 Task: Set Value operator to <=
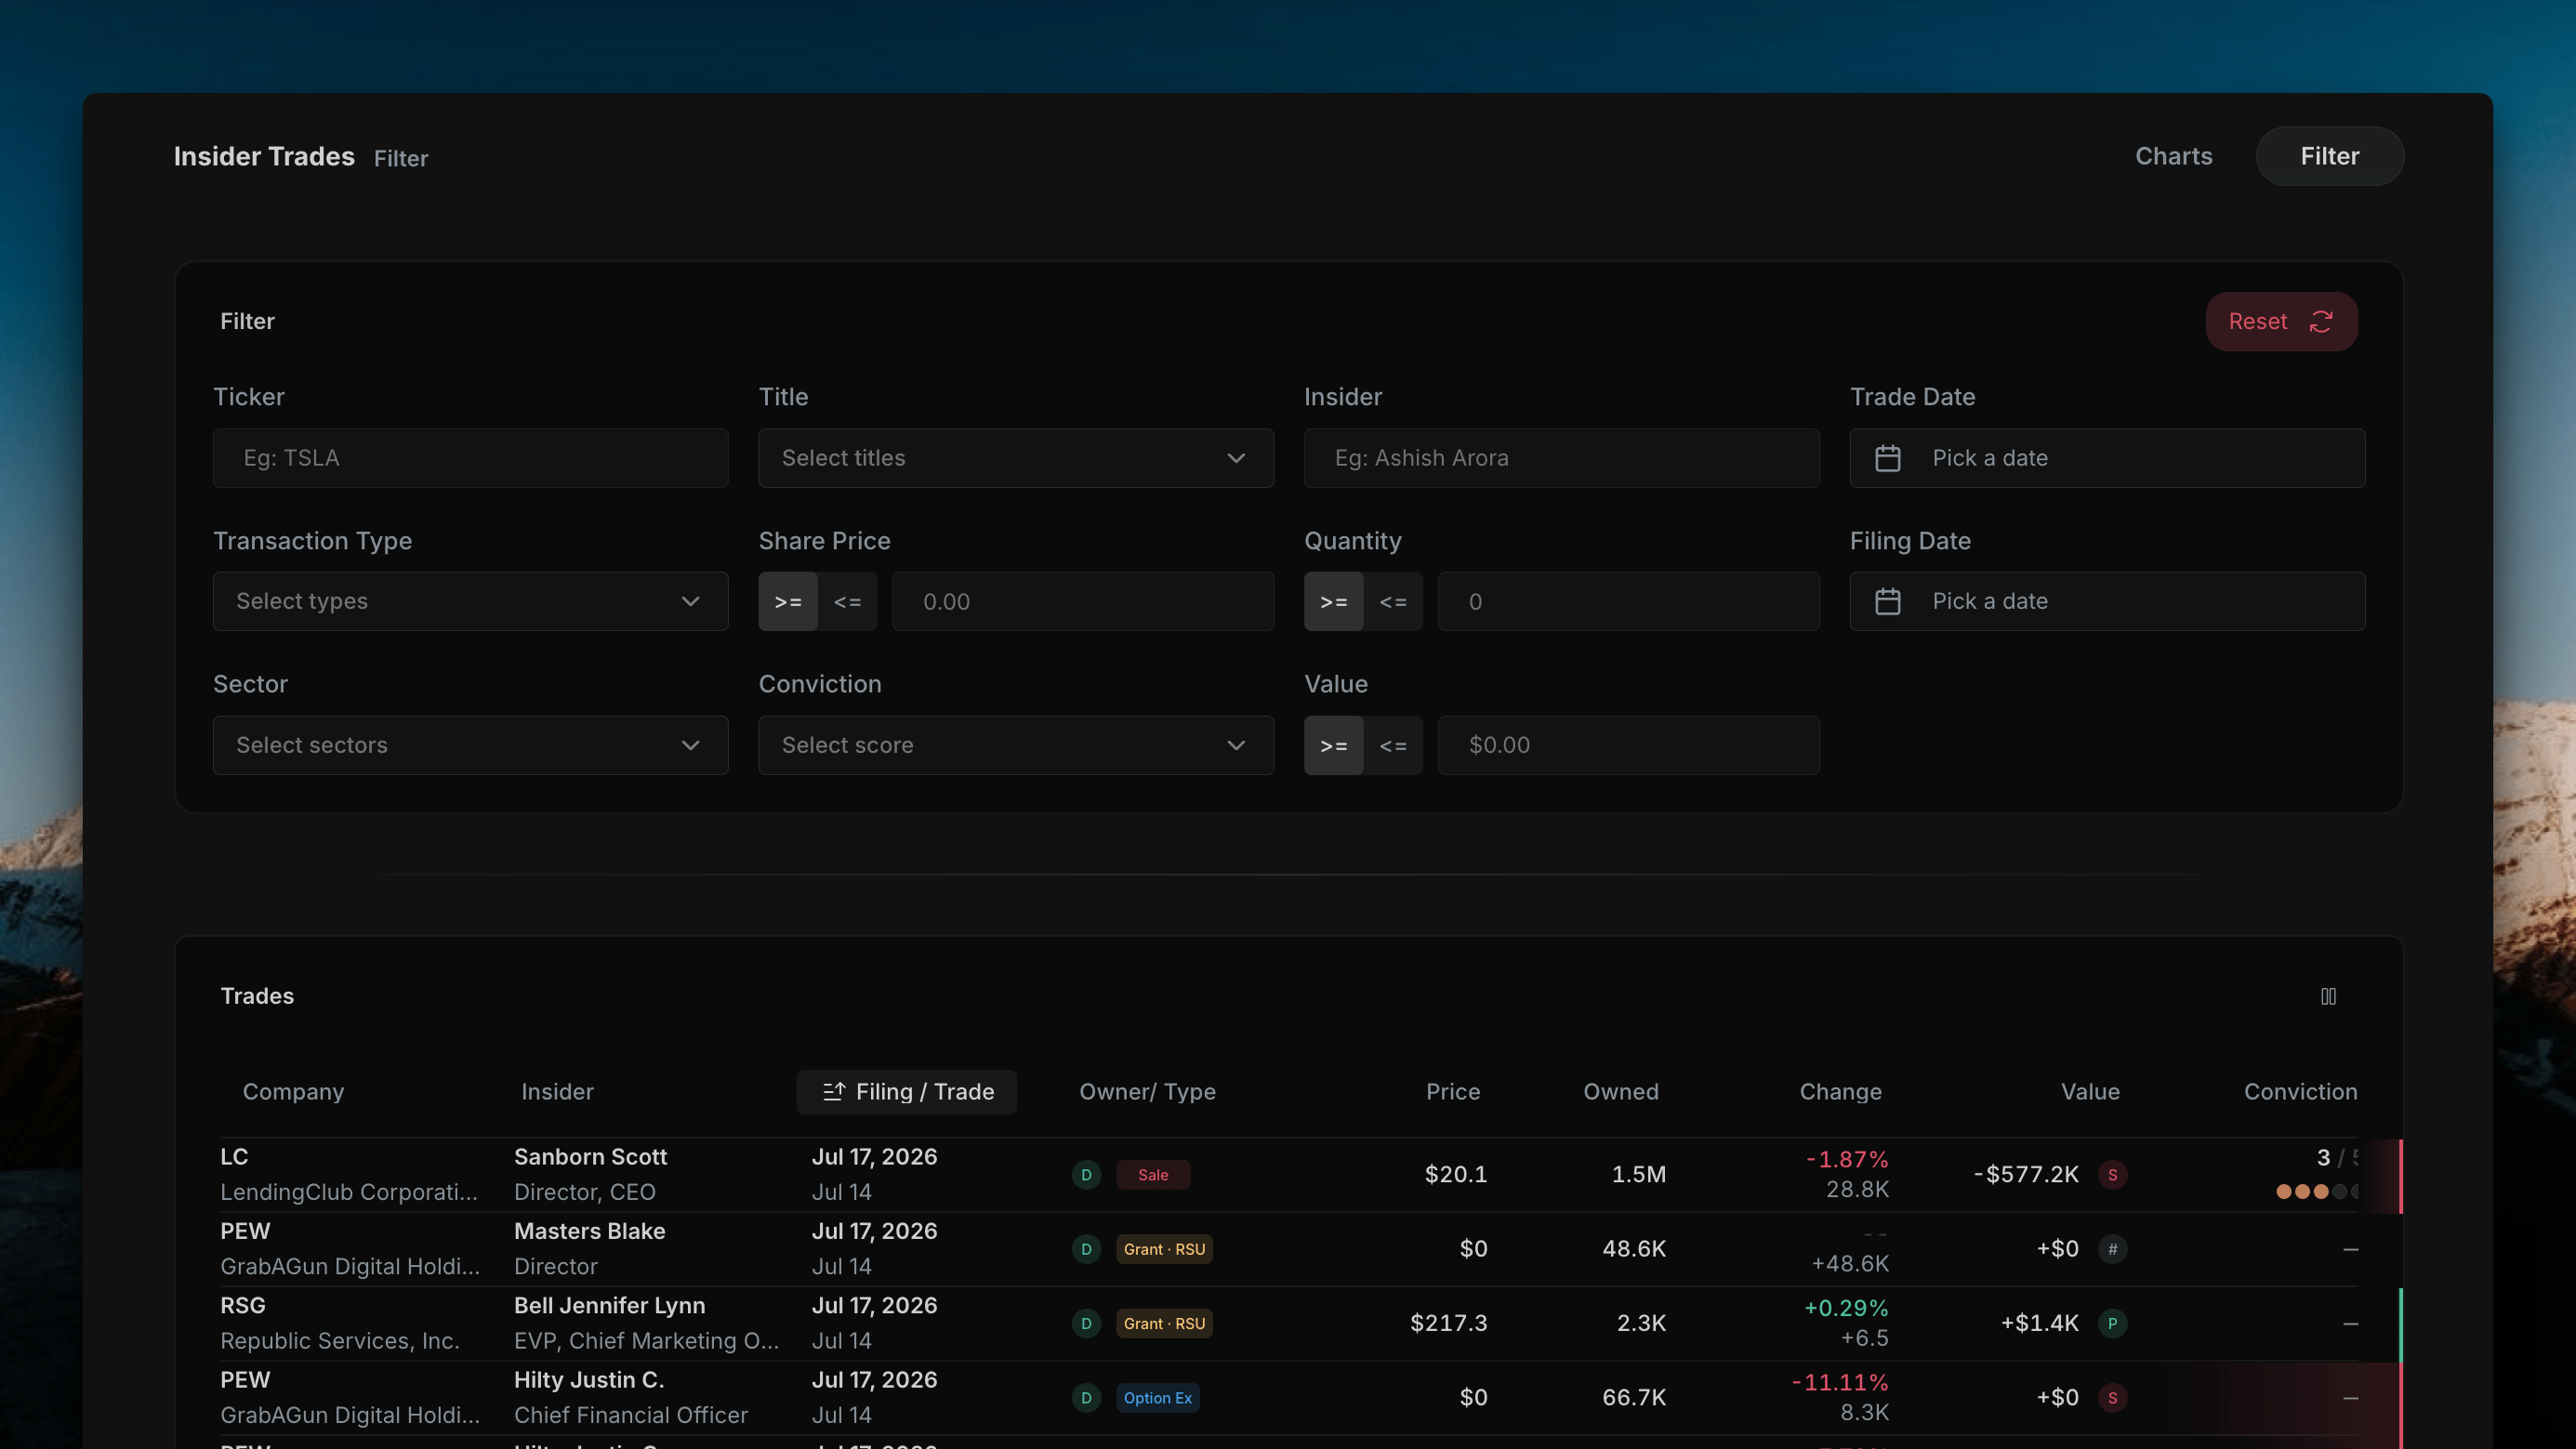tap(1393, 746)
